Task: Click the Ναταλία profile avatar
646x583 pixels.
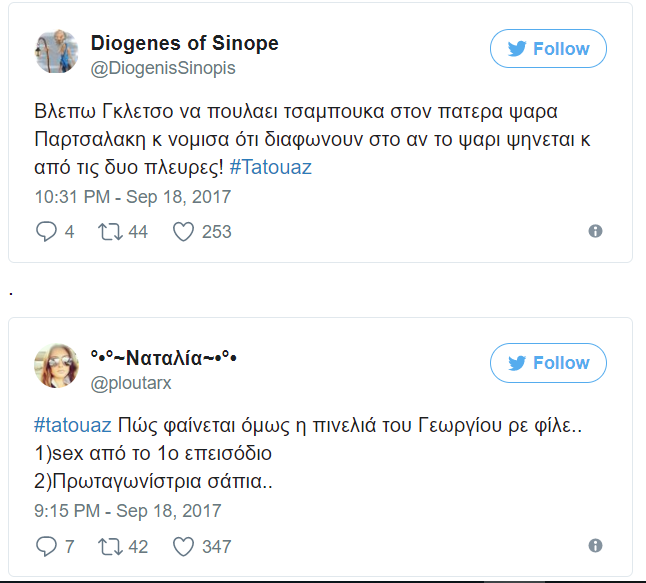Action: pos(57,366)
